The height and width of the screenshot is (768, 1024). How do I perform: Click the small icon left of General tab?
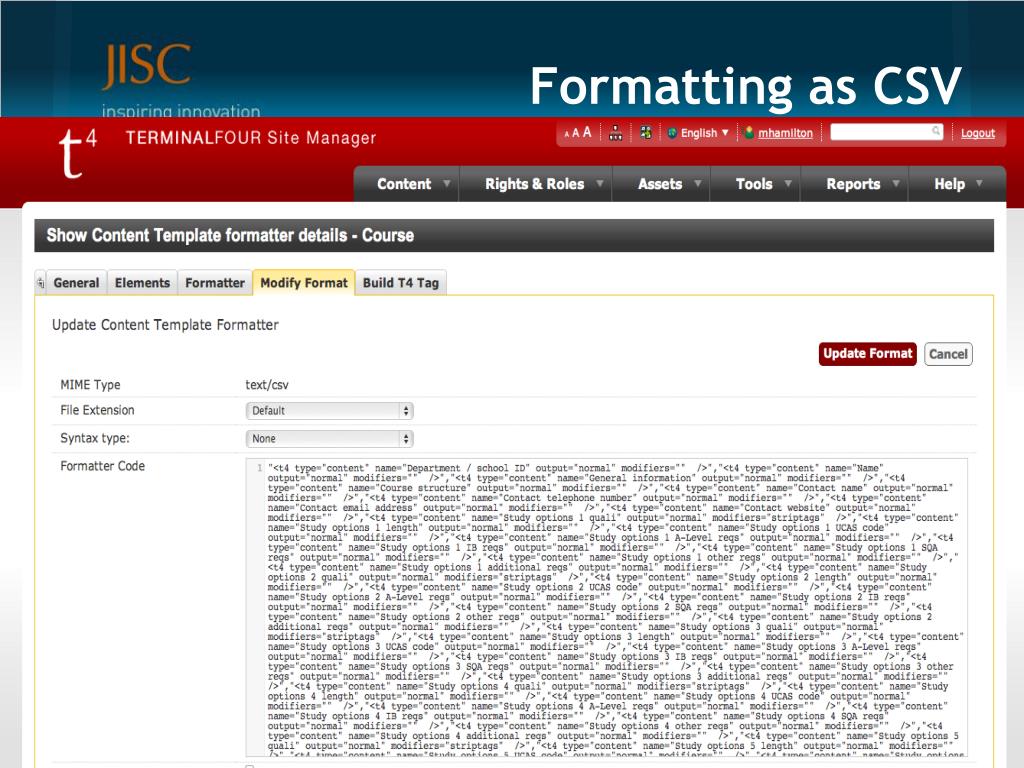40,283
